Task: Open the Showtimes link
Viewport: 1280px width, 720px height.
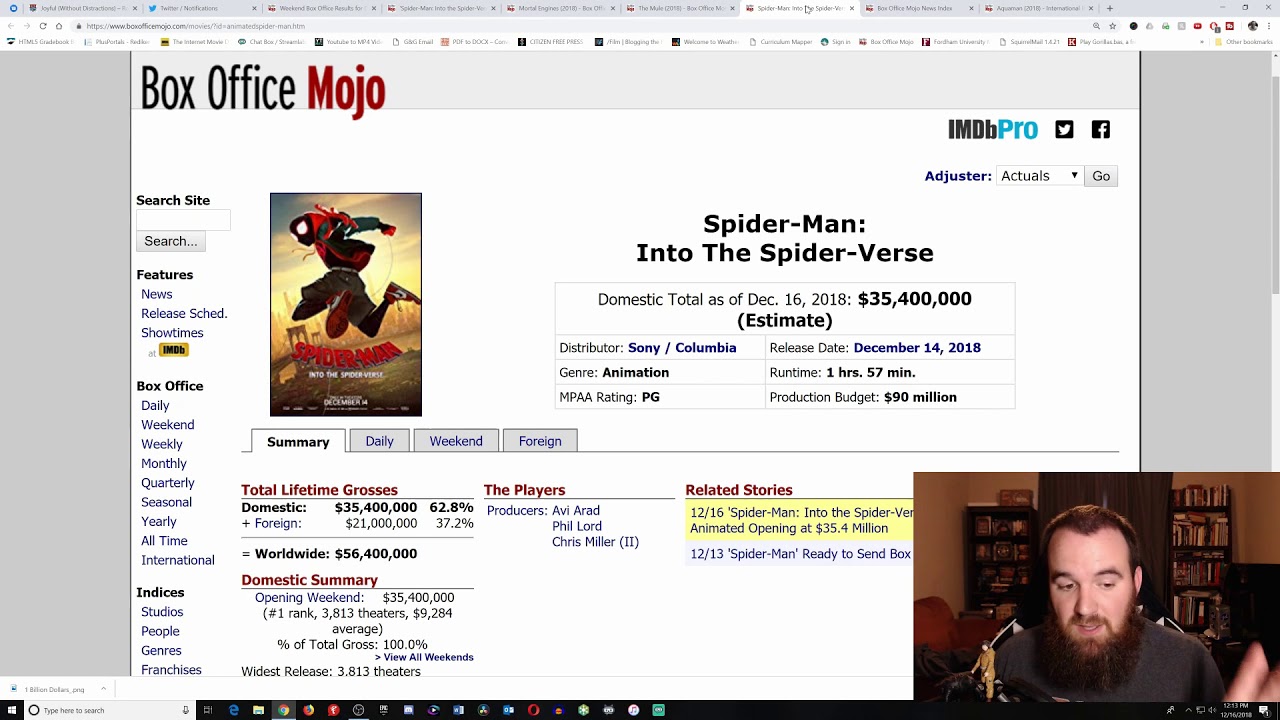Action: (172, 333)
